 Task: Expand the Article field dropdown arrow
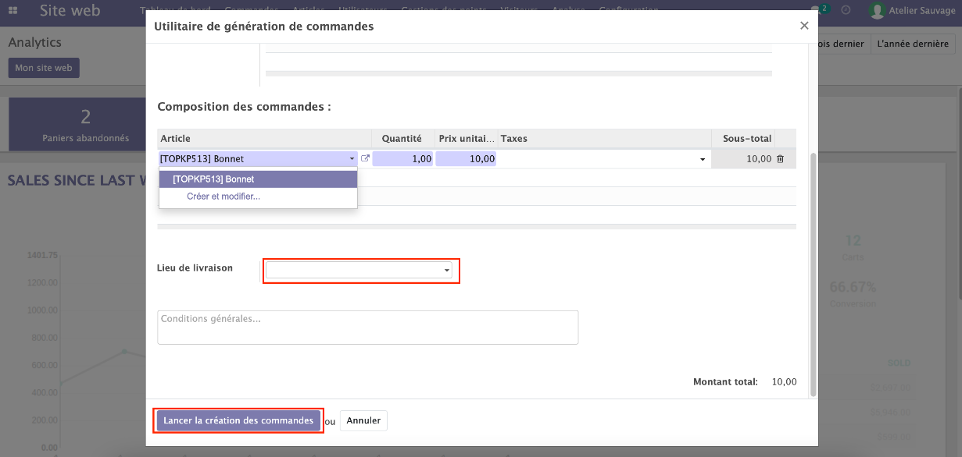click(x=352, y=159)
